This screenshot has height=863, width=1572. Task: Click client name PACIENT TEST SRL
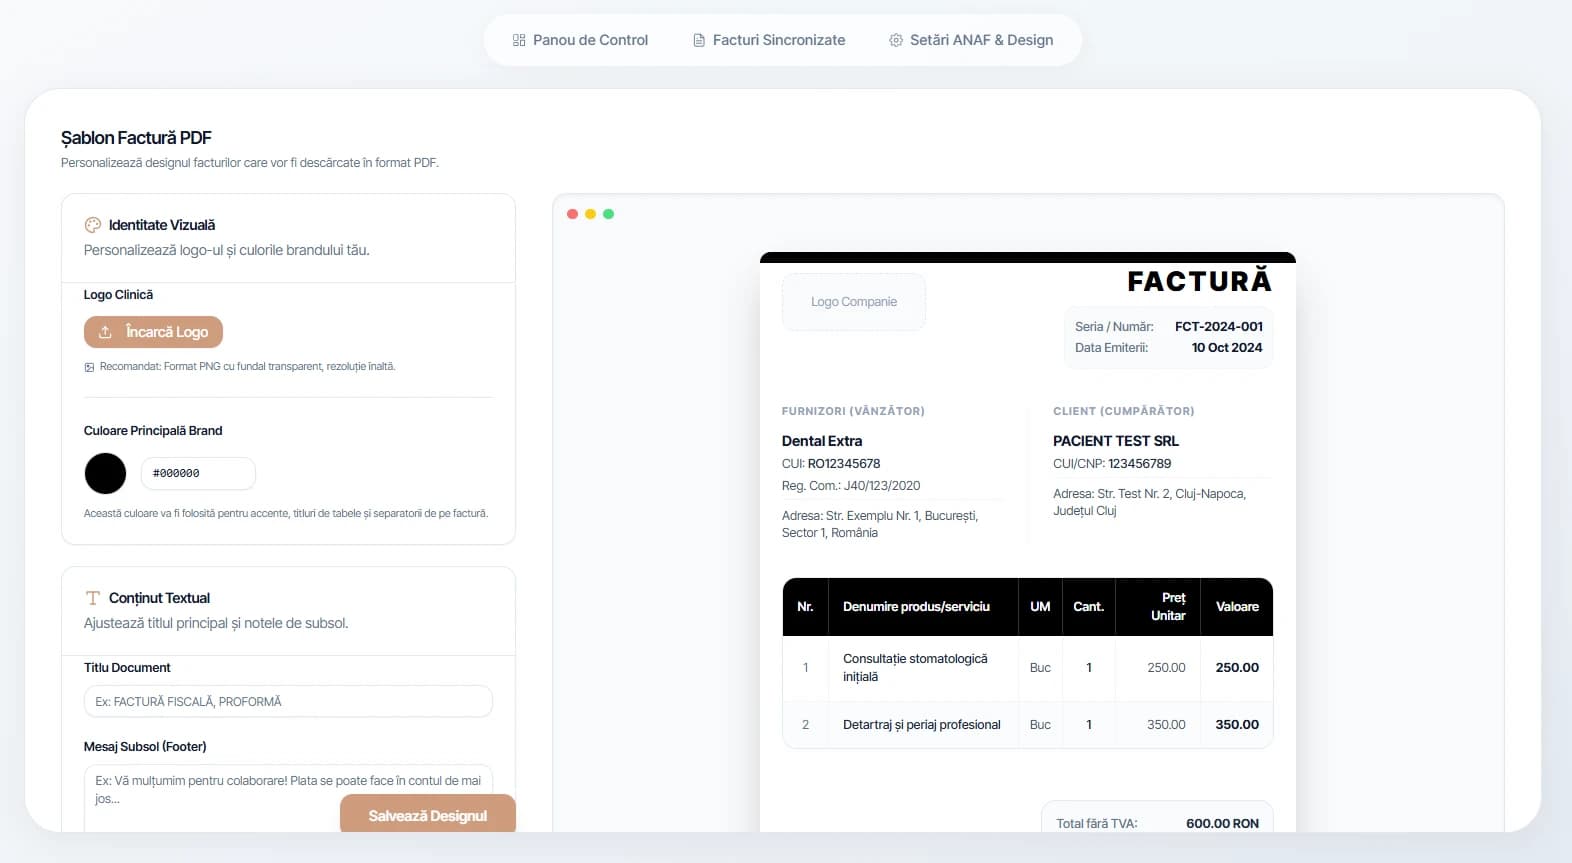tap(1116, 441)
